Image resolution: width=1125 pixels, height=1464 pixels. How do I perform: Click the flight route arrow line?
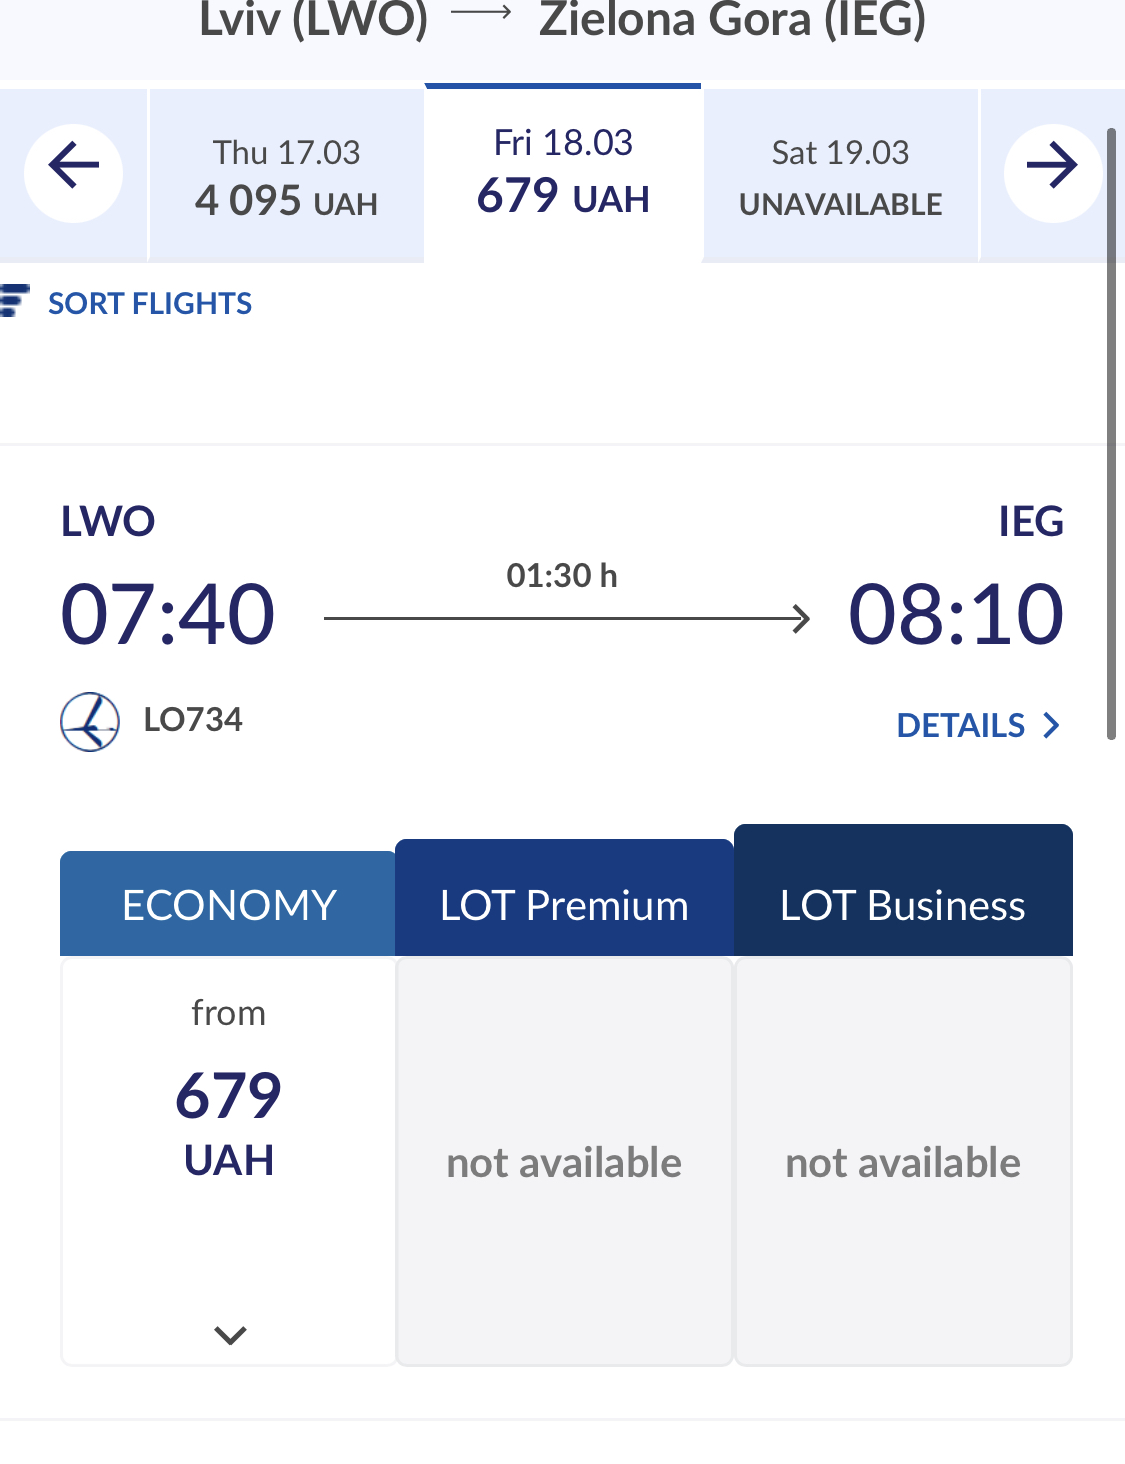(566, 619)
